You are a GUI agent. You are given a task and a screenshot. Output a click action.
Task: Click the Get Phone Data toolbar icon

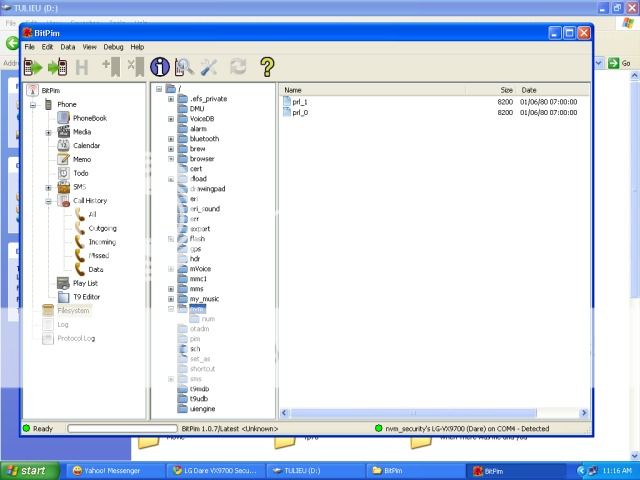click(33, 67)
